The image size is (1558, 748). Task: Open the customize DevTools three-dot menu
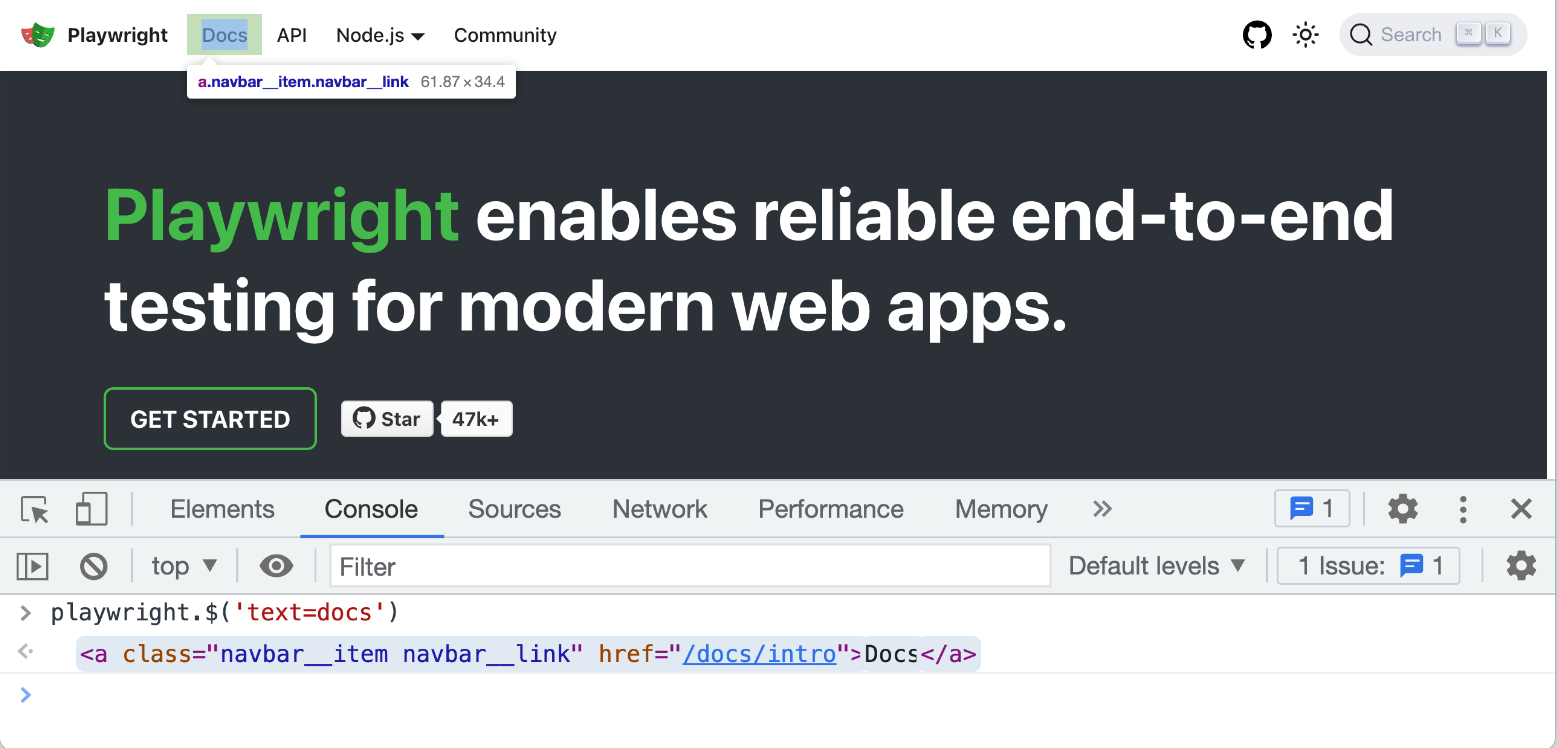point(1462,509)
